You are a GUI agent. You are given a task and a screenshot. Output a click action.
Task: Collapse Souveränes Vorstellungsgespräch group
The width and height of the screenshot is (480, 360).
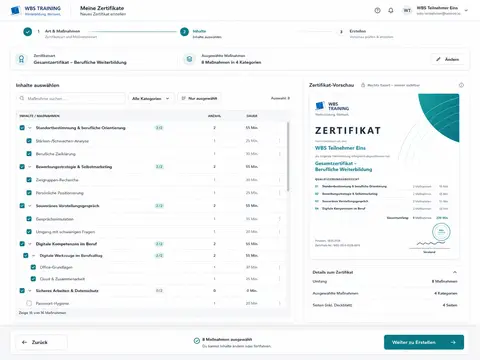[x=30, y=206]
